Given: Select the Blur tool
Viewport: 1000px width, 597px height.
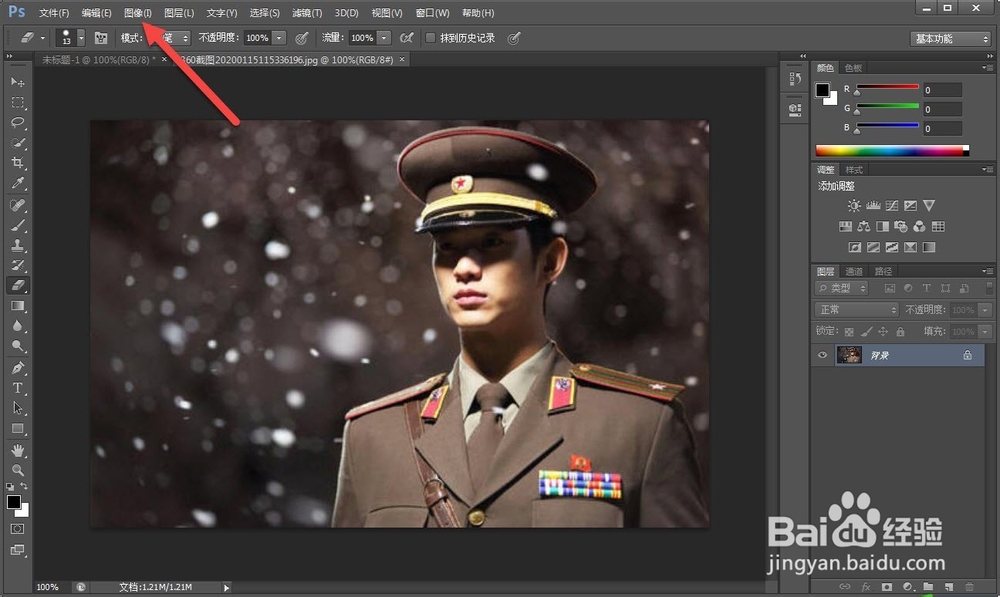Looking at the screenshot, I should pyautogui.click(x=17, y=327).
